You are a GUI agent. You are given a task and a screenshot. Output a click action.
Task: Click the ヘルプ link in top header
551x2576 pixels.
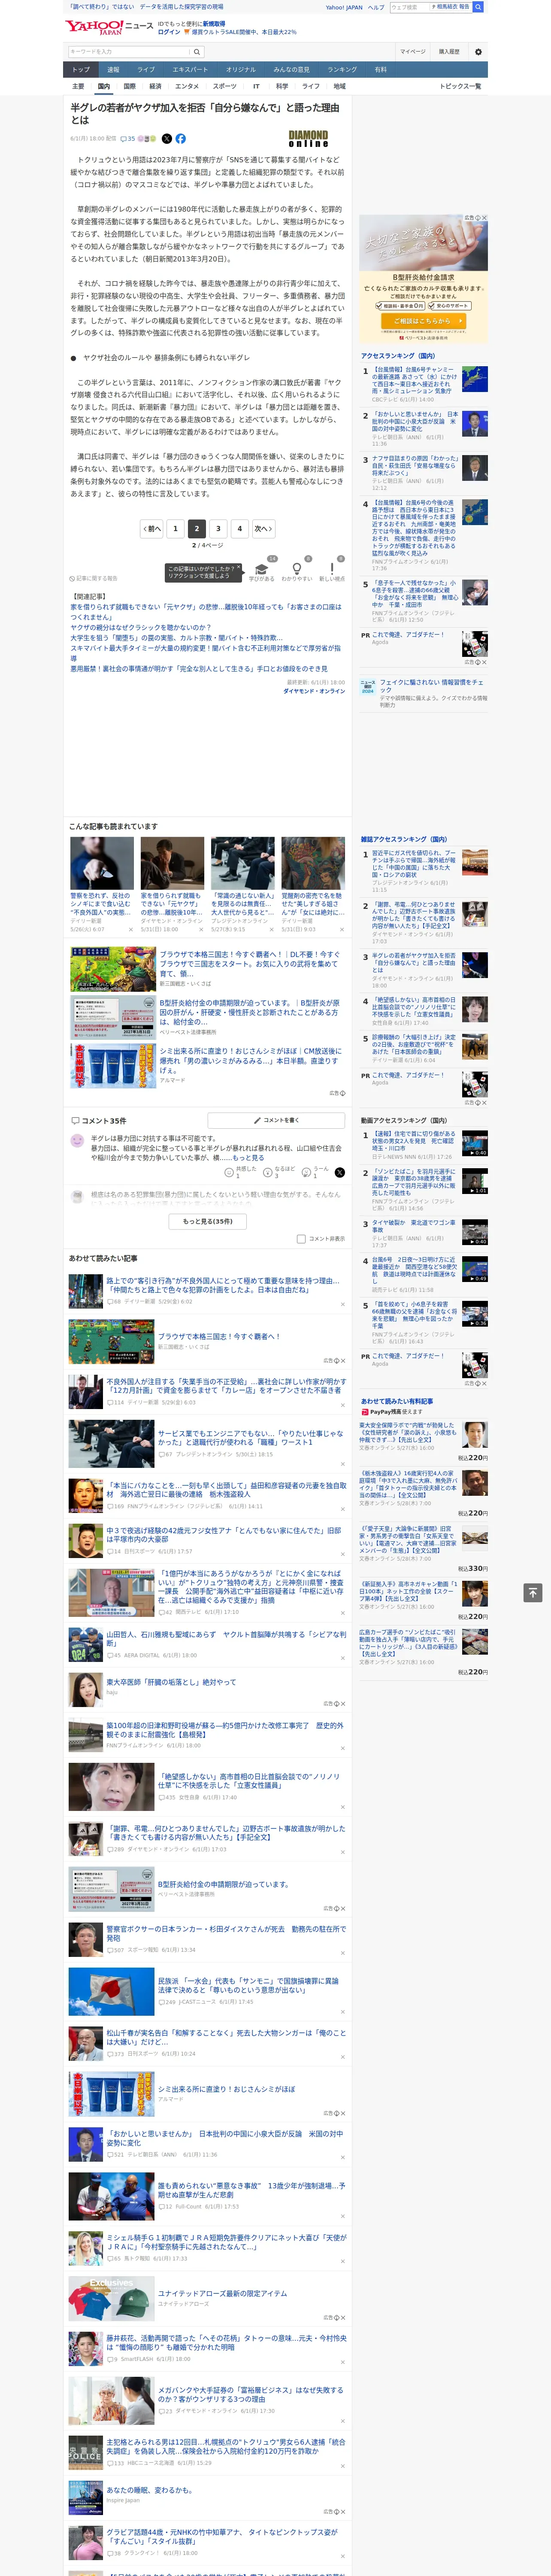tap(376, 7)
